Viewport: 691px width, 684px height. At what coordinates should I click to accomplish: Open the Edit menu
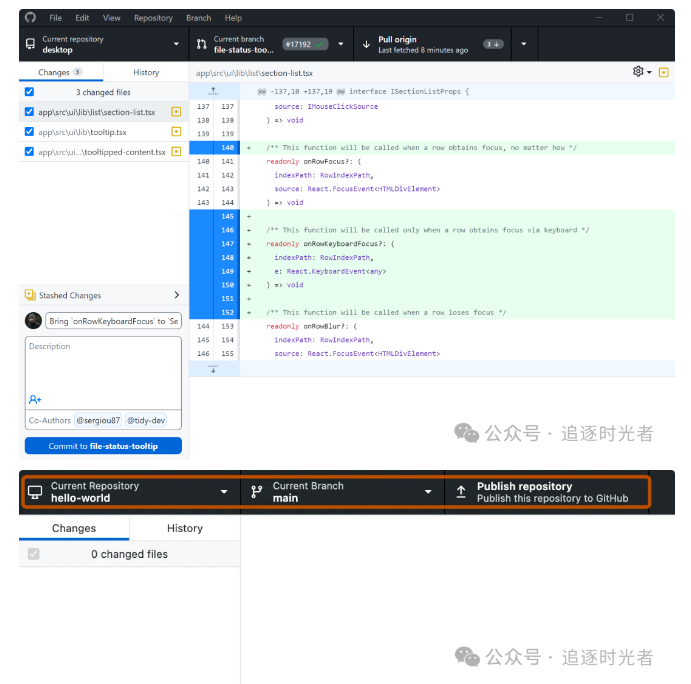click(82, 18)
